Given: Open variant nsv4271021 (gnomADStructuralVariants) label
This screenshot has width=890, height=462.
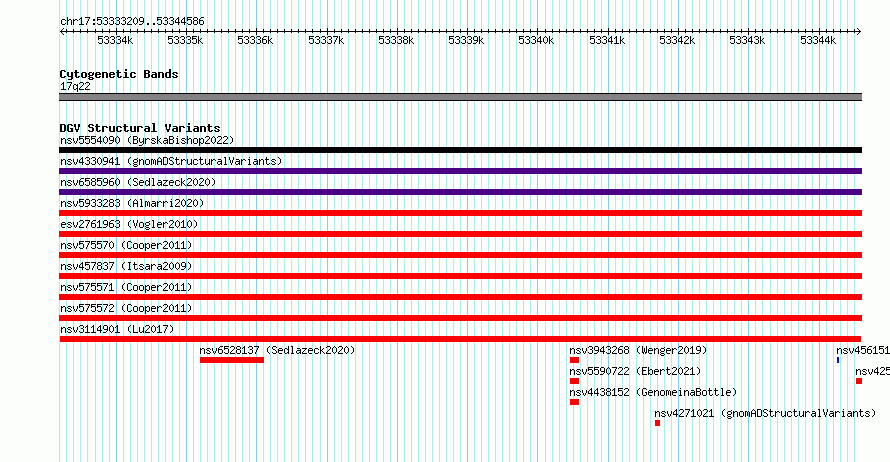Looking at the screenshot, I should coord(765,413).
